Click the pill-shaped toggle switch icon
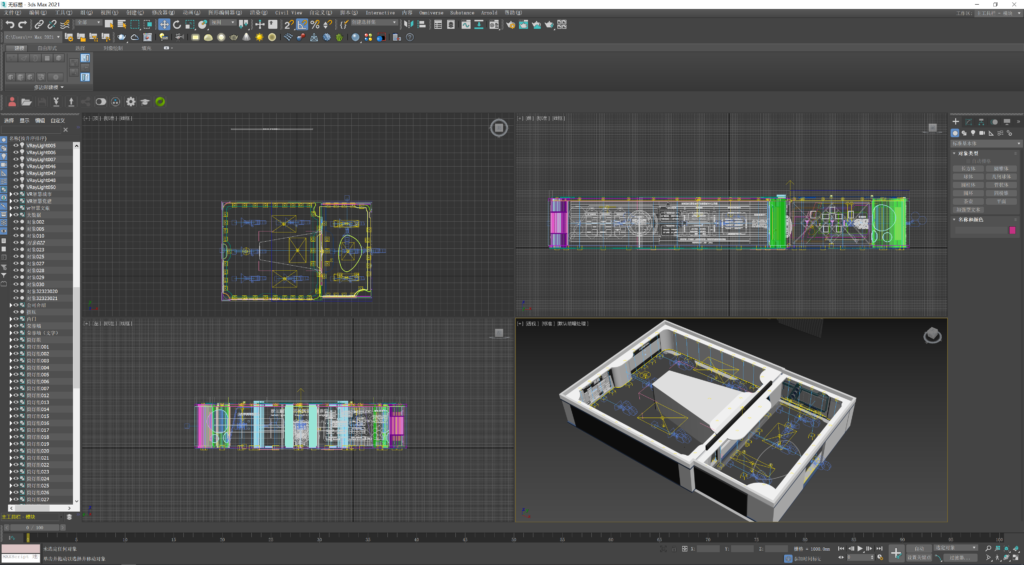This screenshot has height=565, width=1024. coord(101,101)
